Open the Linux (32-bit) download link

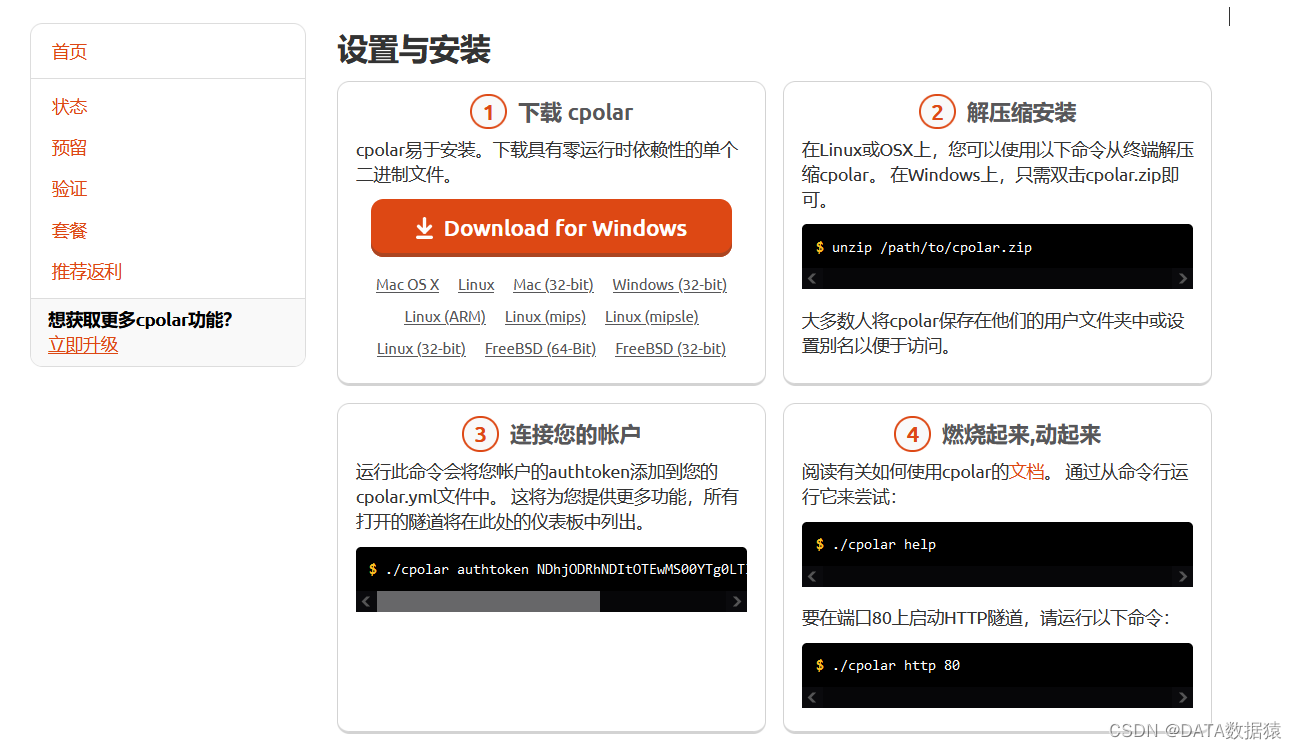click(x=421, y=349)
